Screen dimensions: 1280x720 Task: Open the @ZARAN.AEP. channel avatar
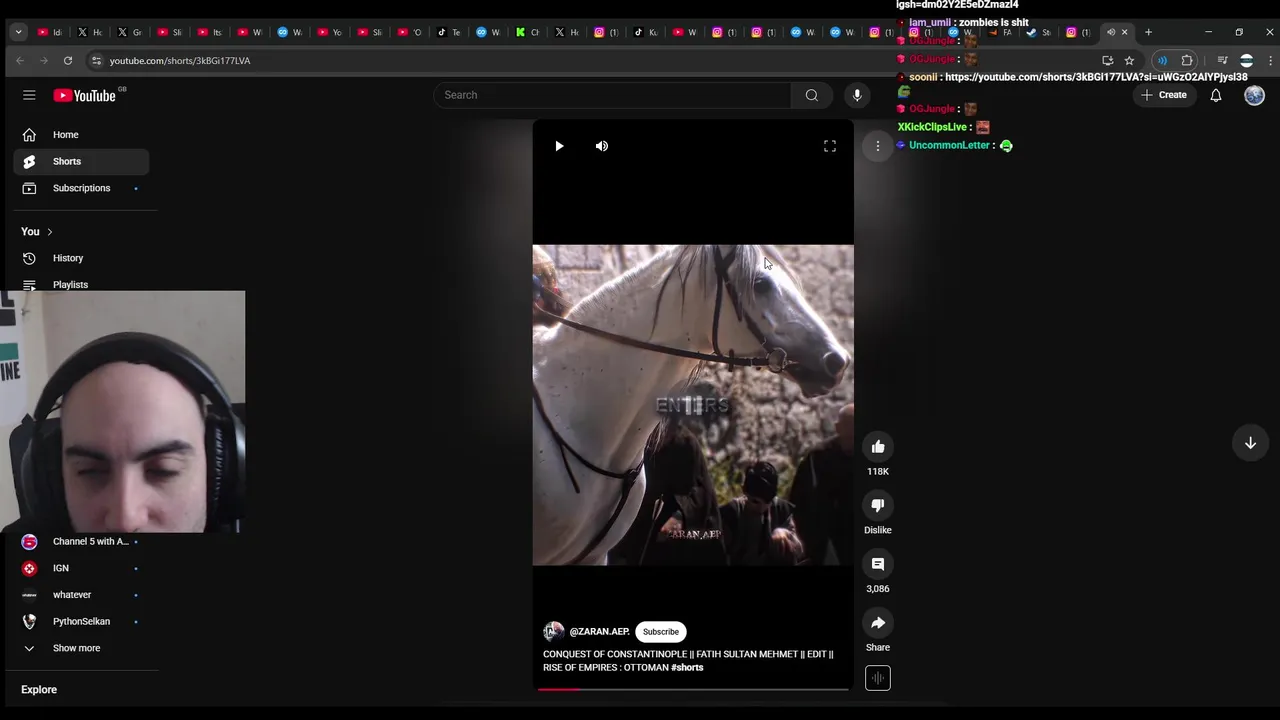point(553,632)
